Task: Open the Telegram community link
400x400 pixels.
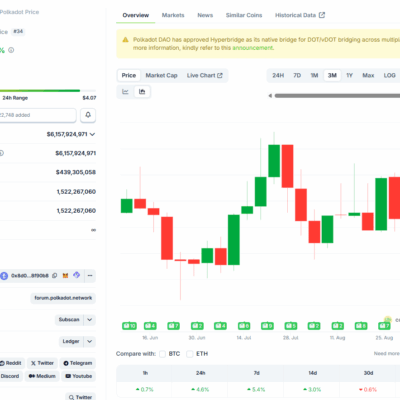Action: pos(78,363)
